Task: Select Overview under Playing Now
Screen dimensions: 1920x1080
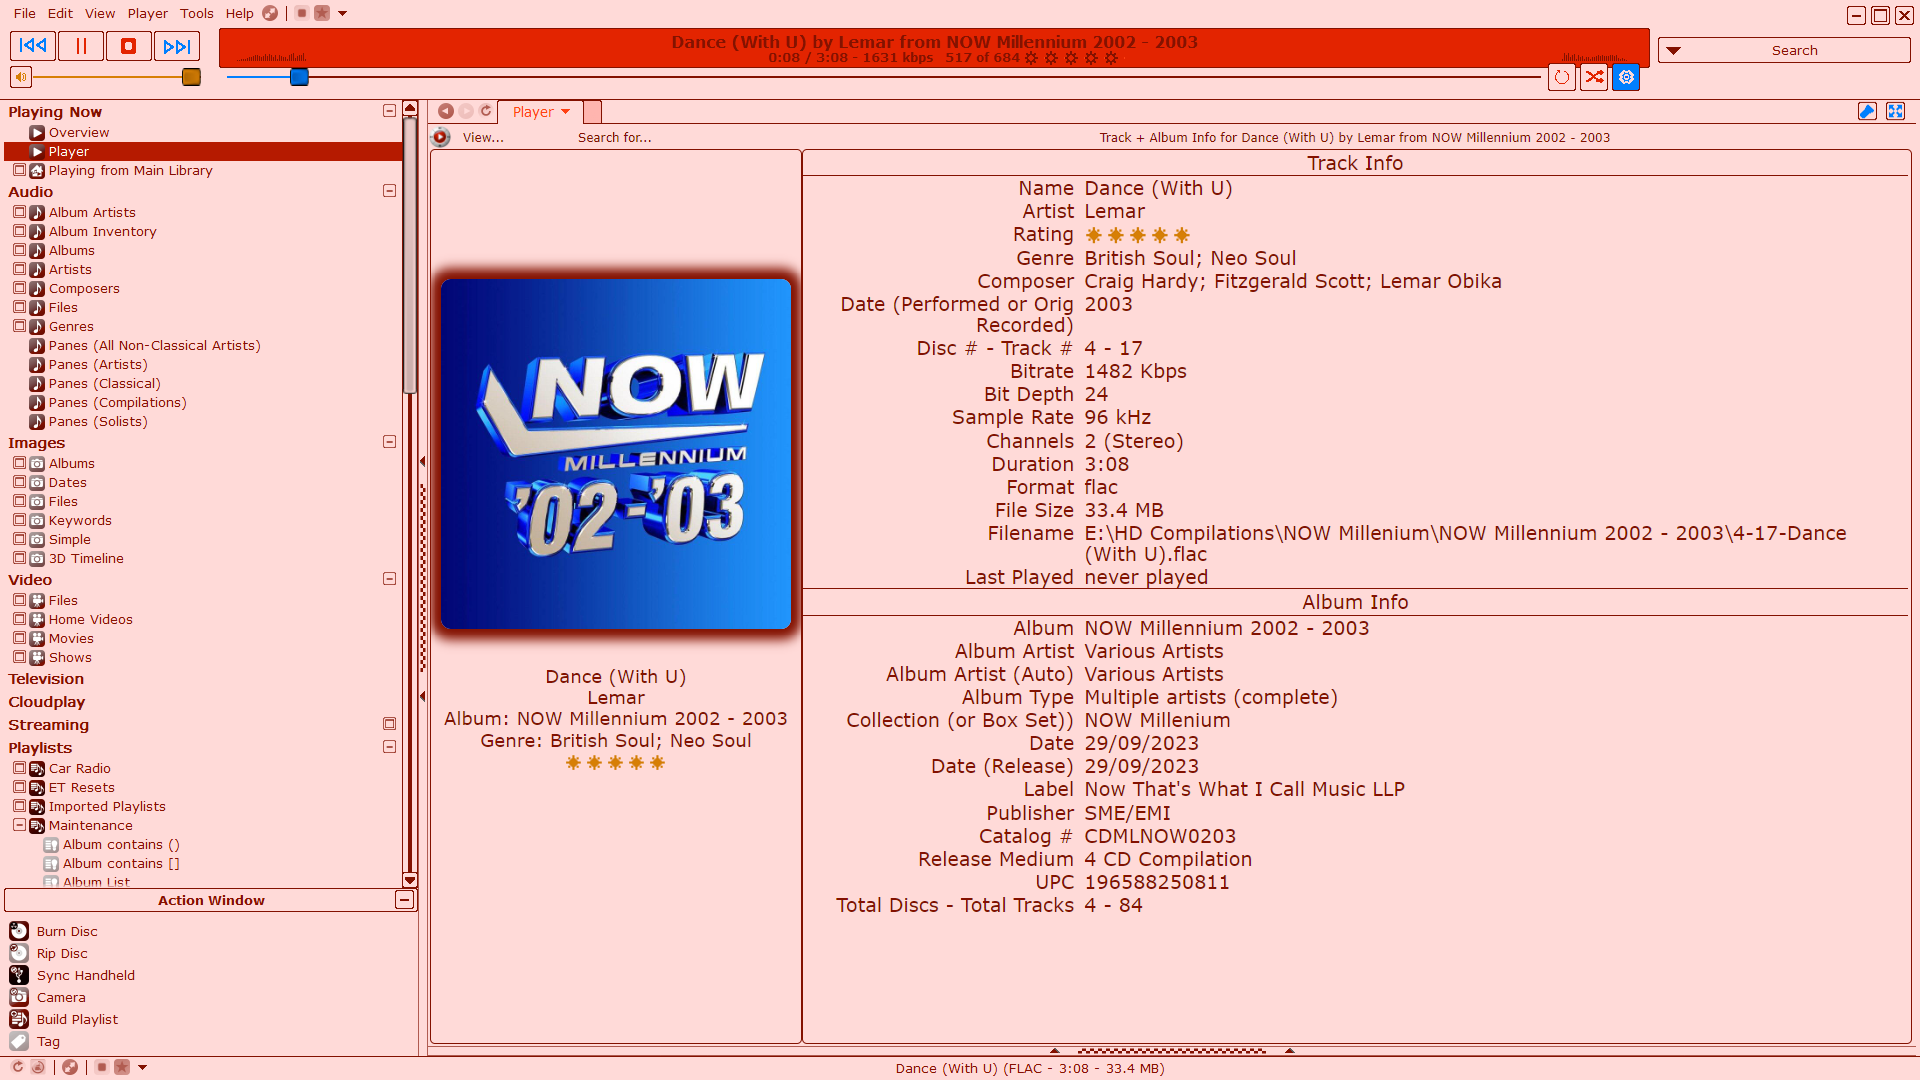Action: pyautogui.click(x=79, y=132)
